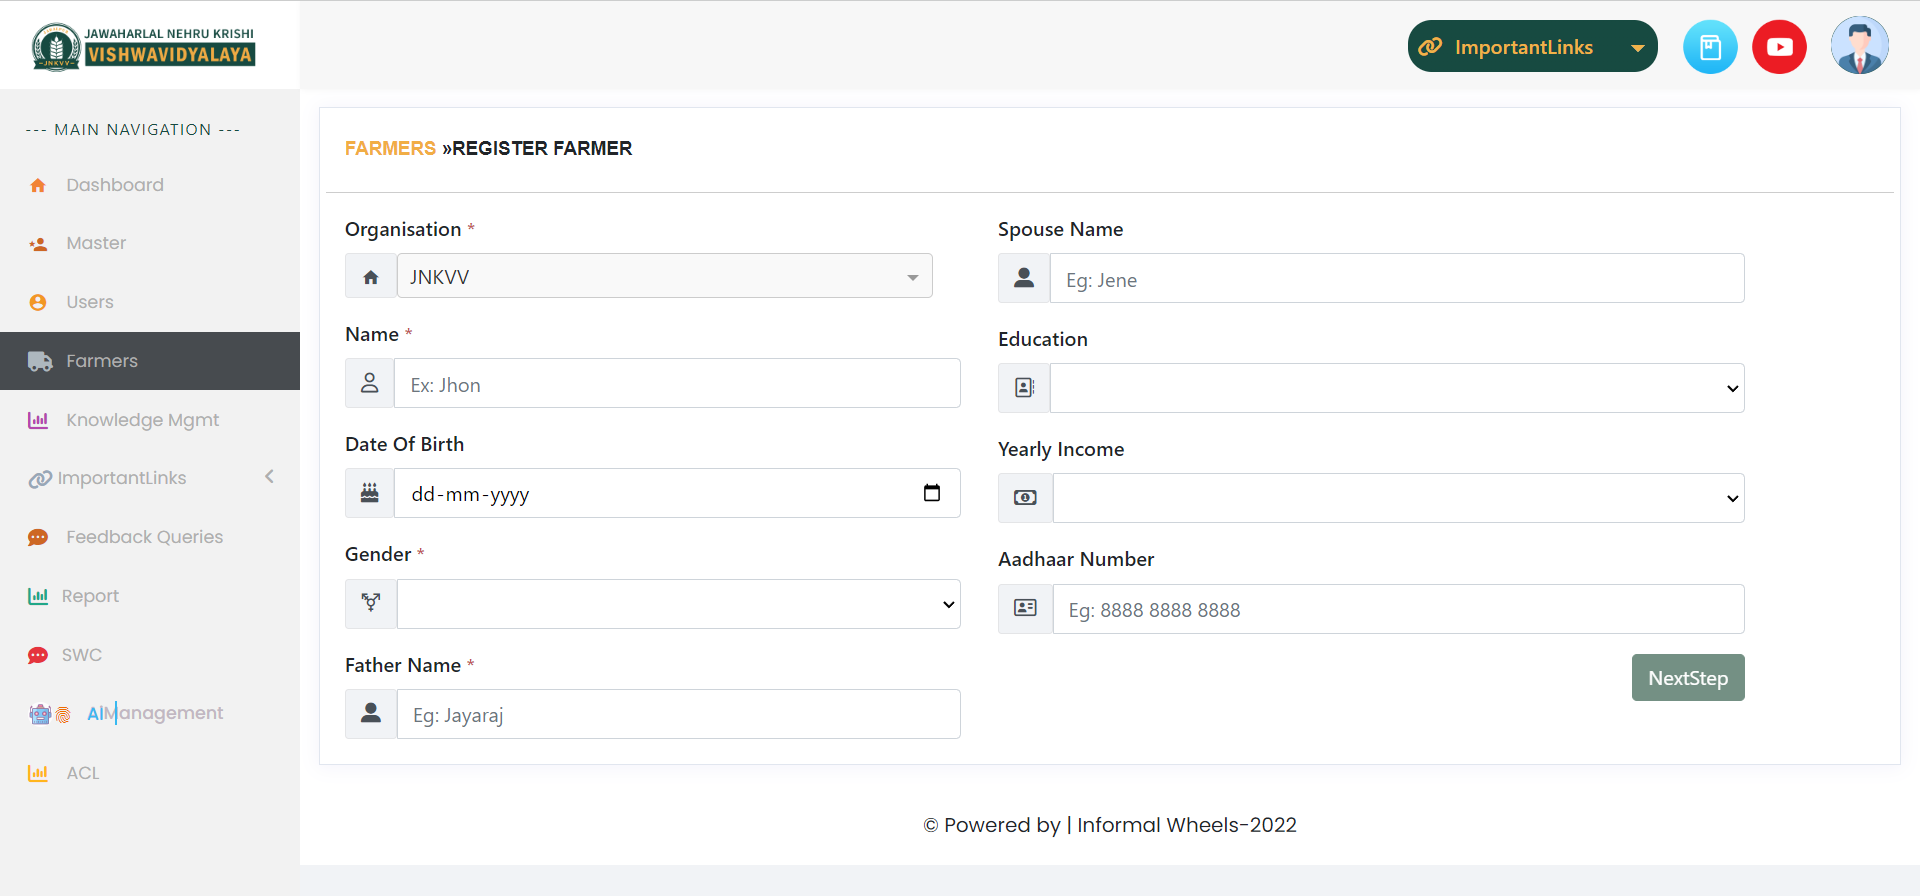
Task: Open the AIManagement menu item
Action: click(150, 714)
